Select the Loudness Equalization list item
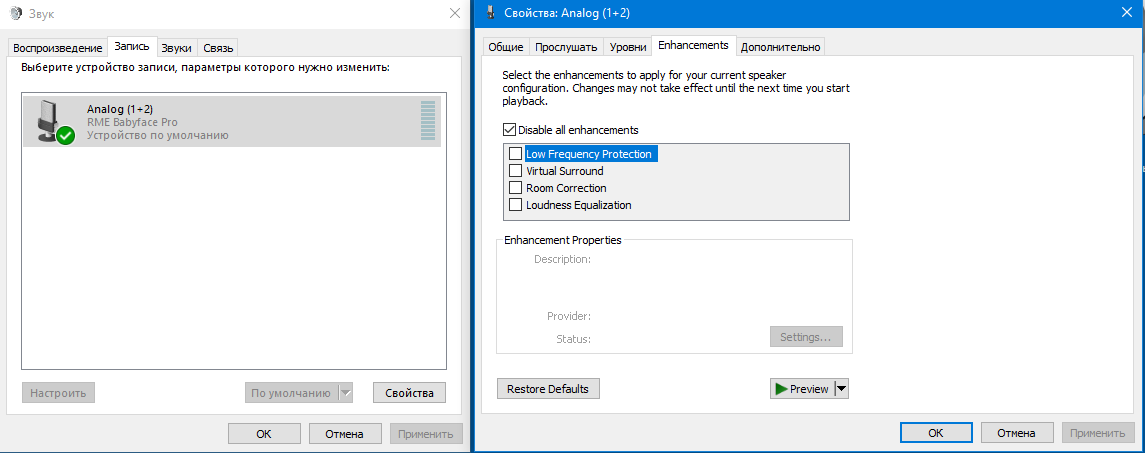Screen dimensions: 1145x453 [579, 205]
